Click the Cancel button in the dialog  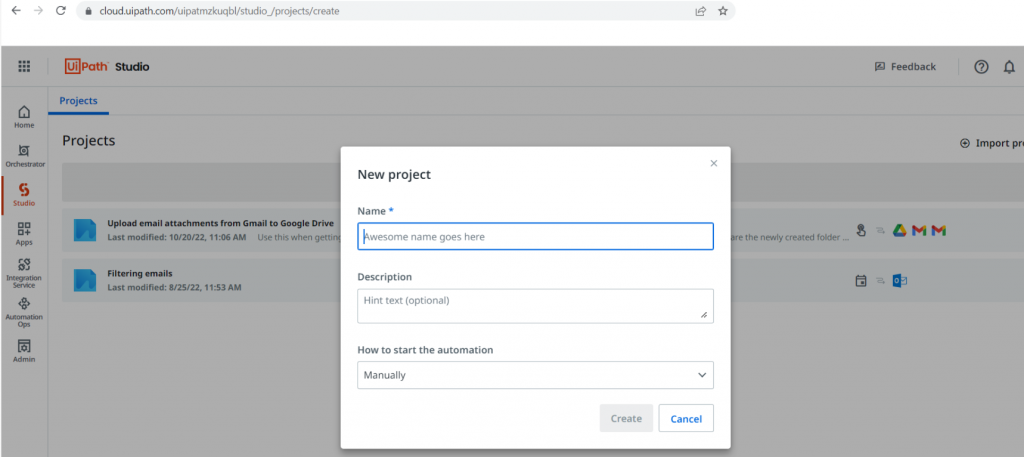click(x=686, y=418)
